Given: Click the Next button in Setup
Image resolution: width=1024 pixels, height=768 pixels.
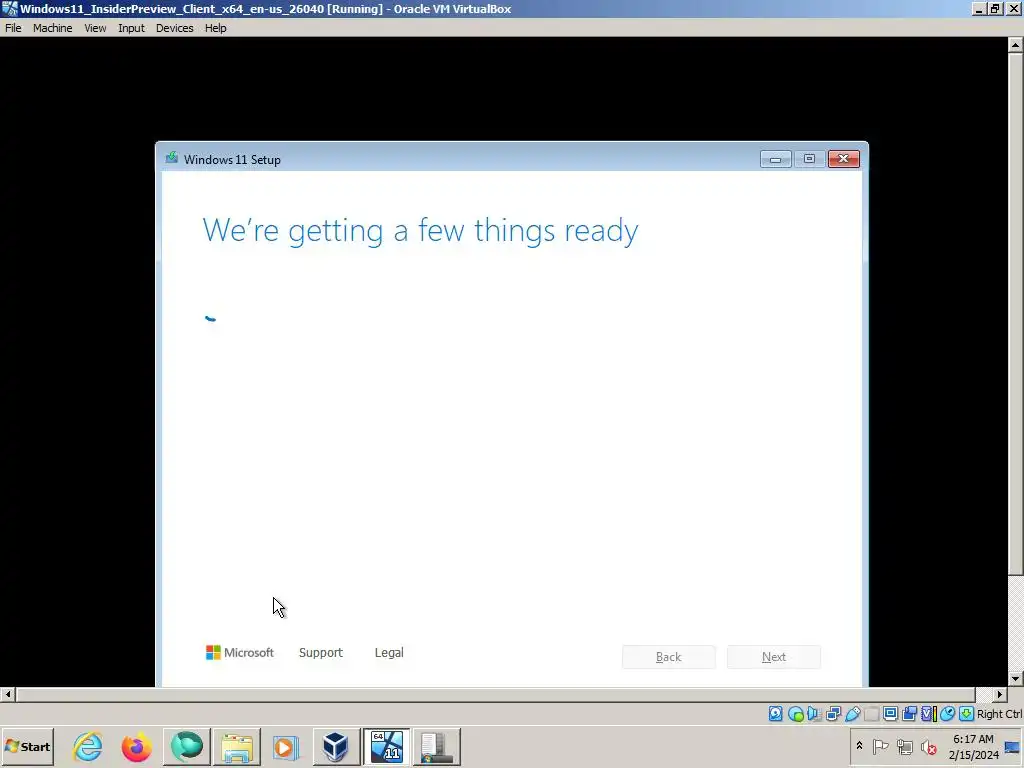Looking at the screenshot, I should click(x=773, y=657).
